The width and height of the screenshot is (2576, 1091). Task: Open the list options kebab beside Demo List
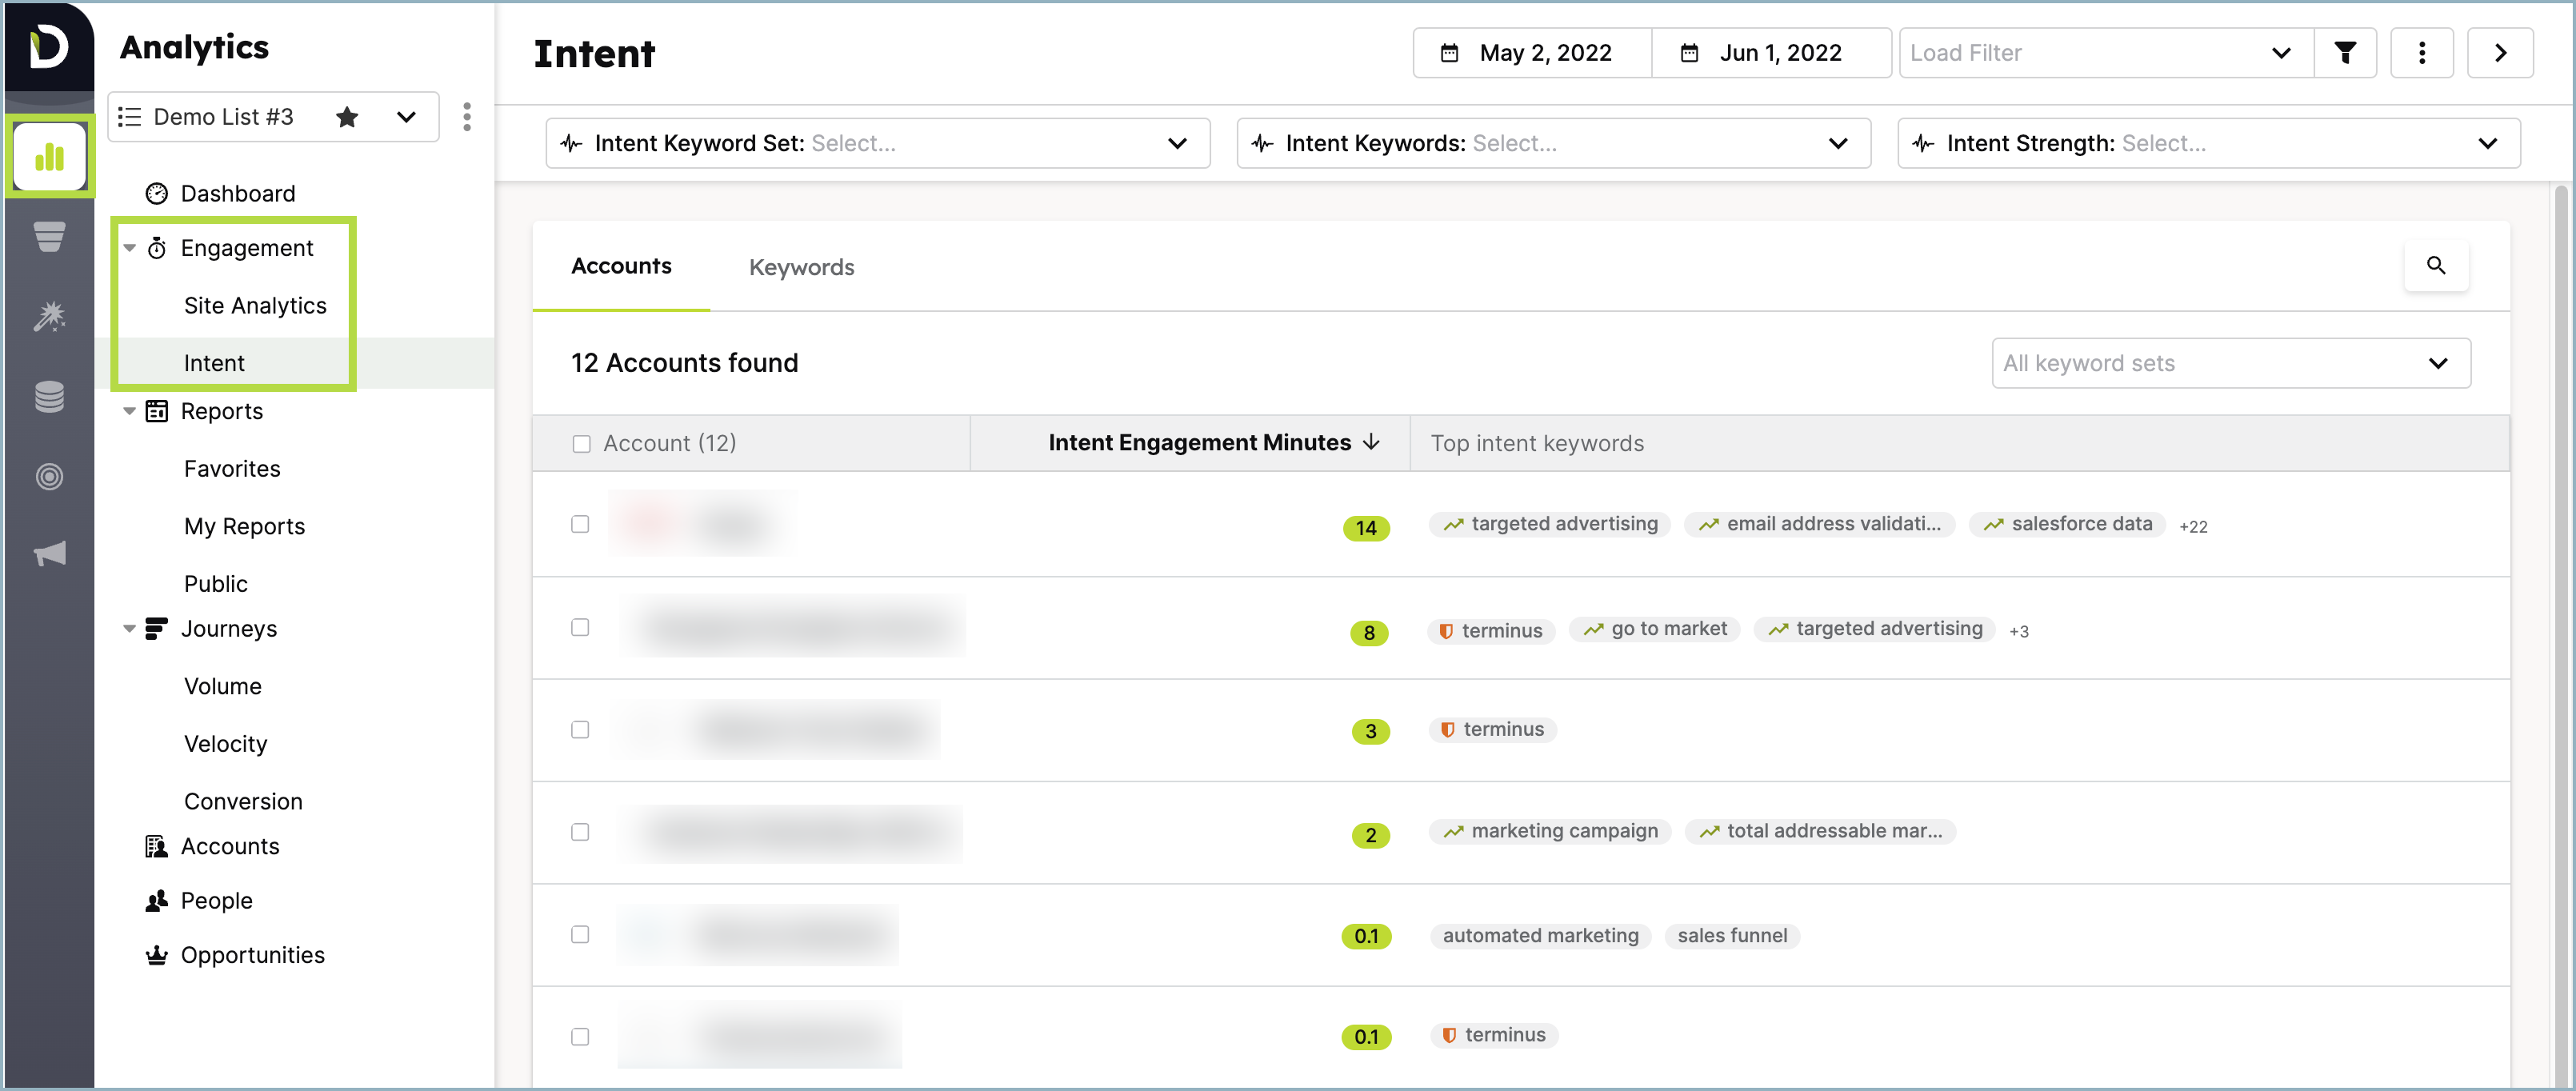click(x=467, y=117)
